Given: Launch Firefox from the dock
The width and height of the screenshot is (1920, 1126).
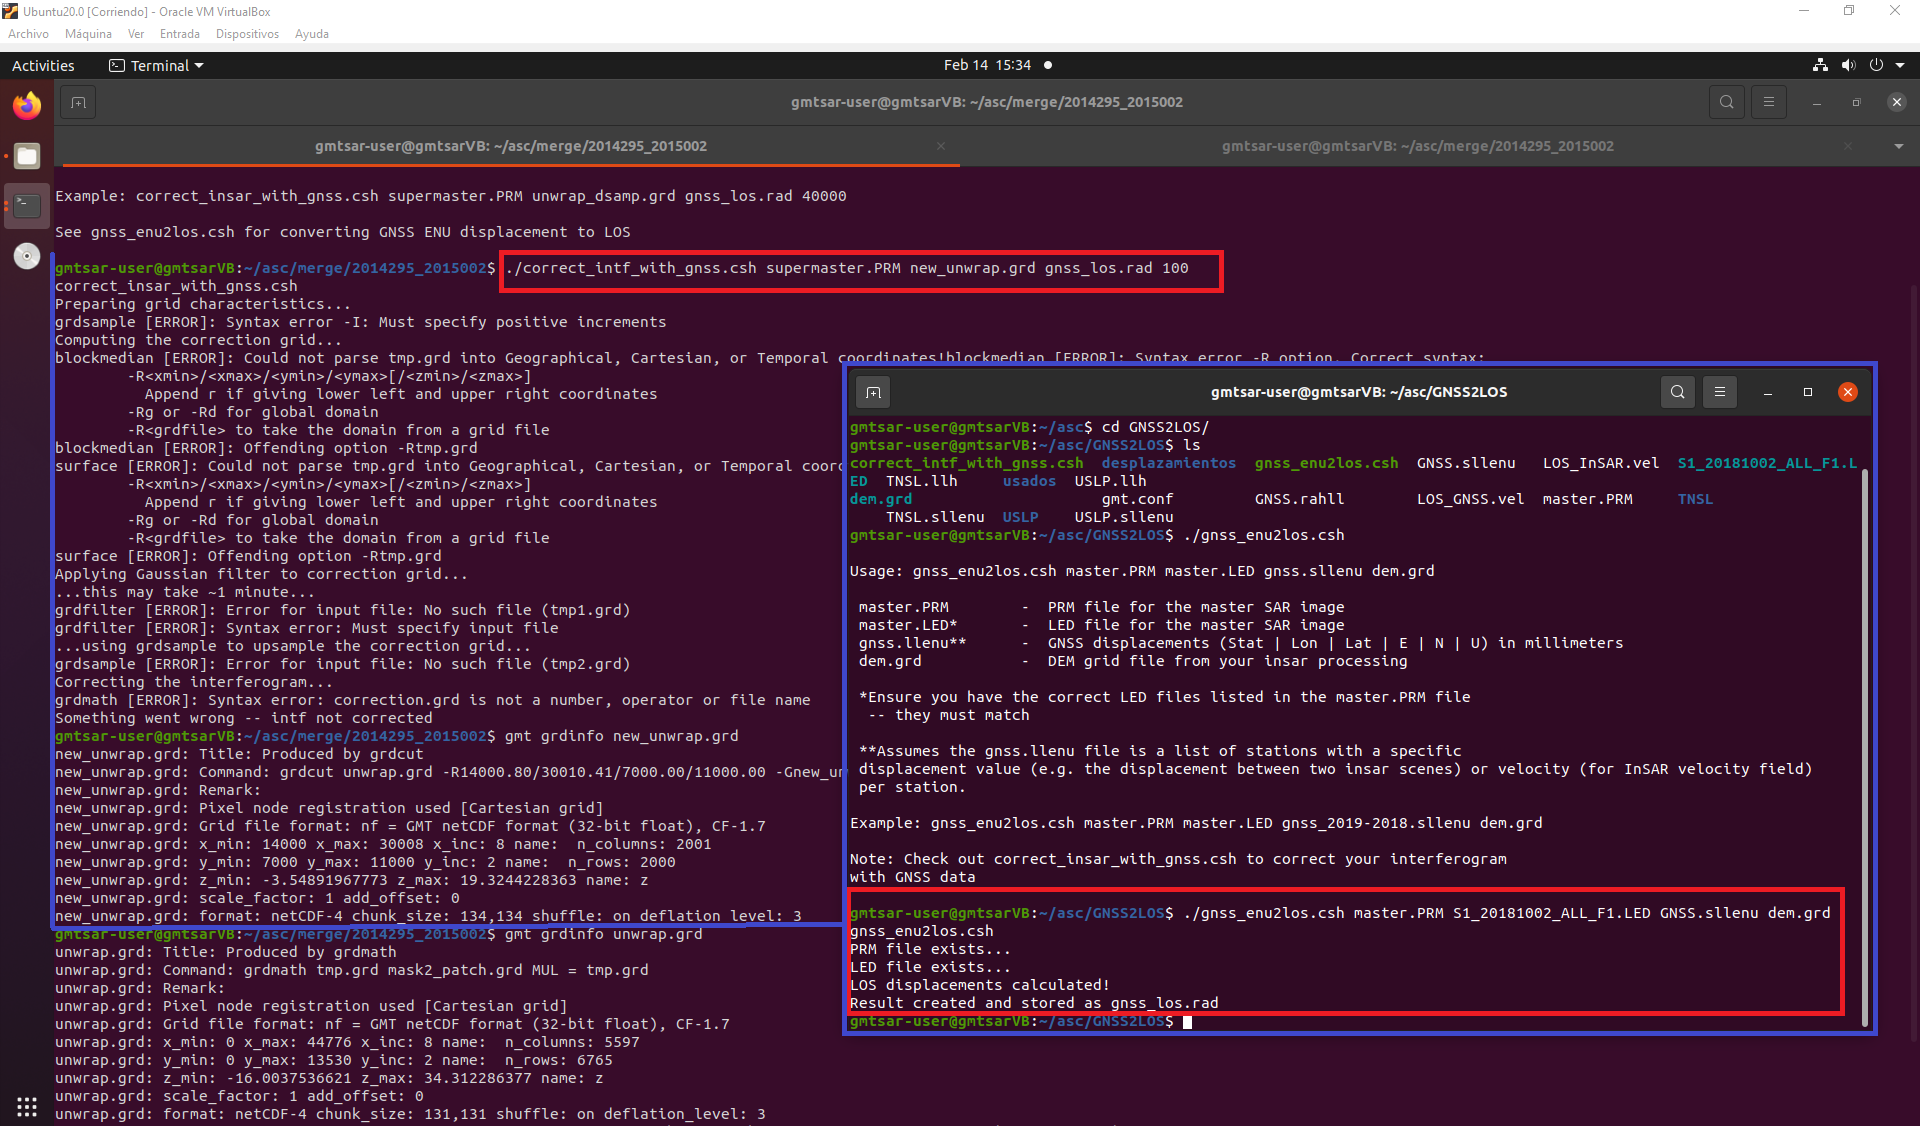Looking at the screenshot, I should [27, 105].
